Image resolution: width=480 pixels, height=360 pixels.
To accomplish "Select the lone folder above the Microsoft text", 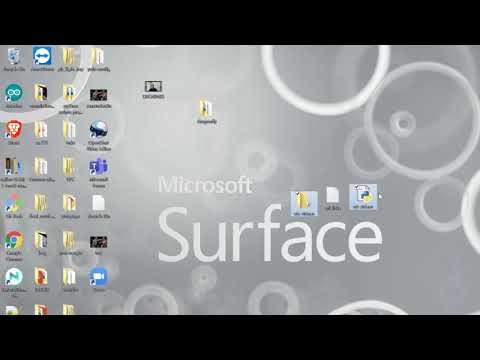I will pos(207,111).
